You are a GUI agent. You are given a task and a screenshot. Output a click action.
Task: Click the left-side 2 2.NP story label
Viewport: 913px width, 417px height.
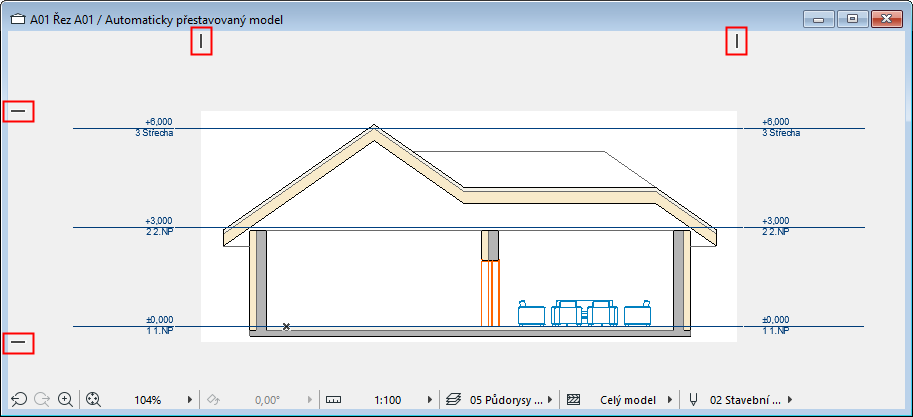tap(158, 232)
